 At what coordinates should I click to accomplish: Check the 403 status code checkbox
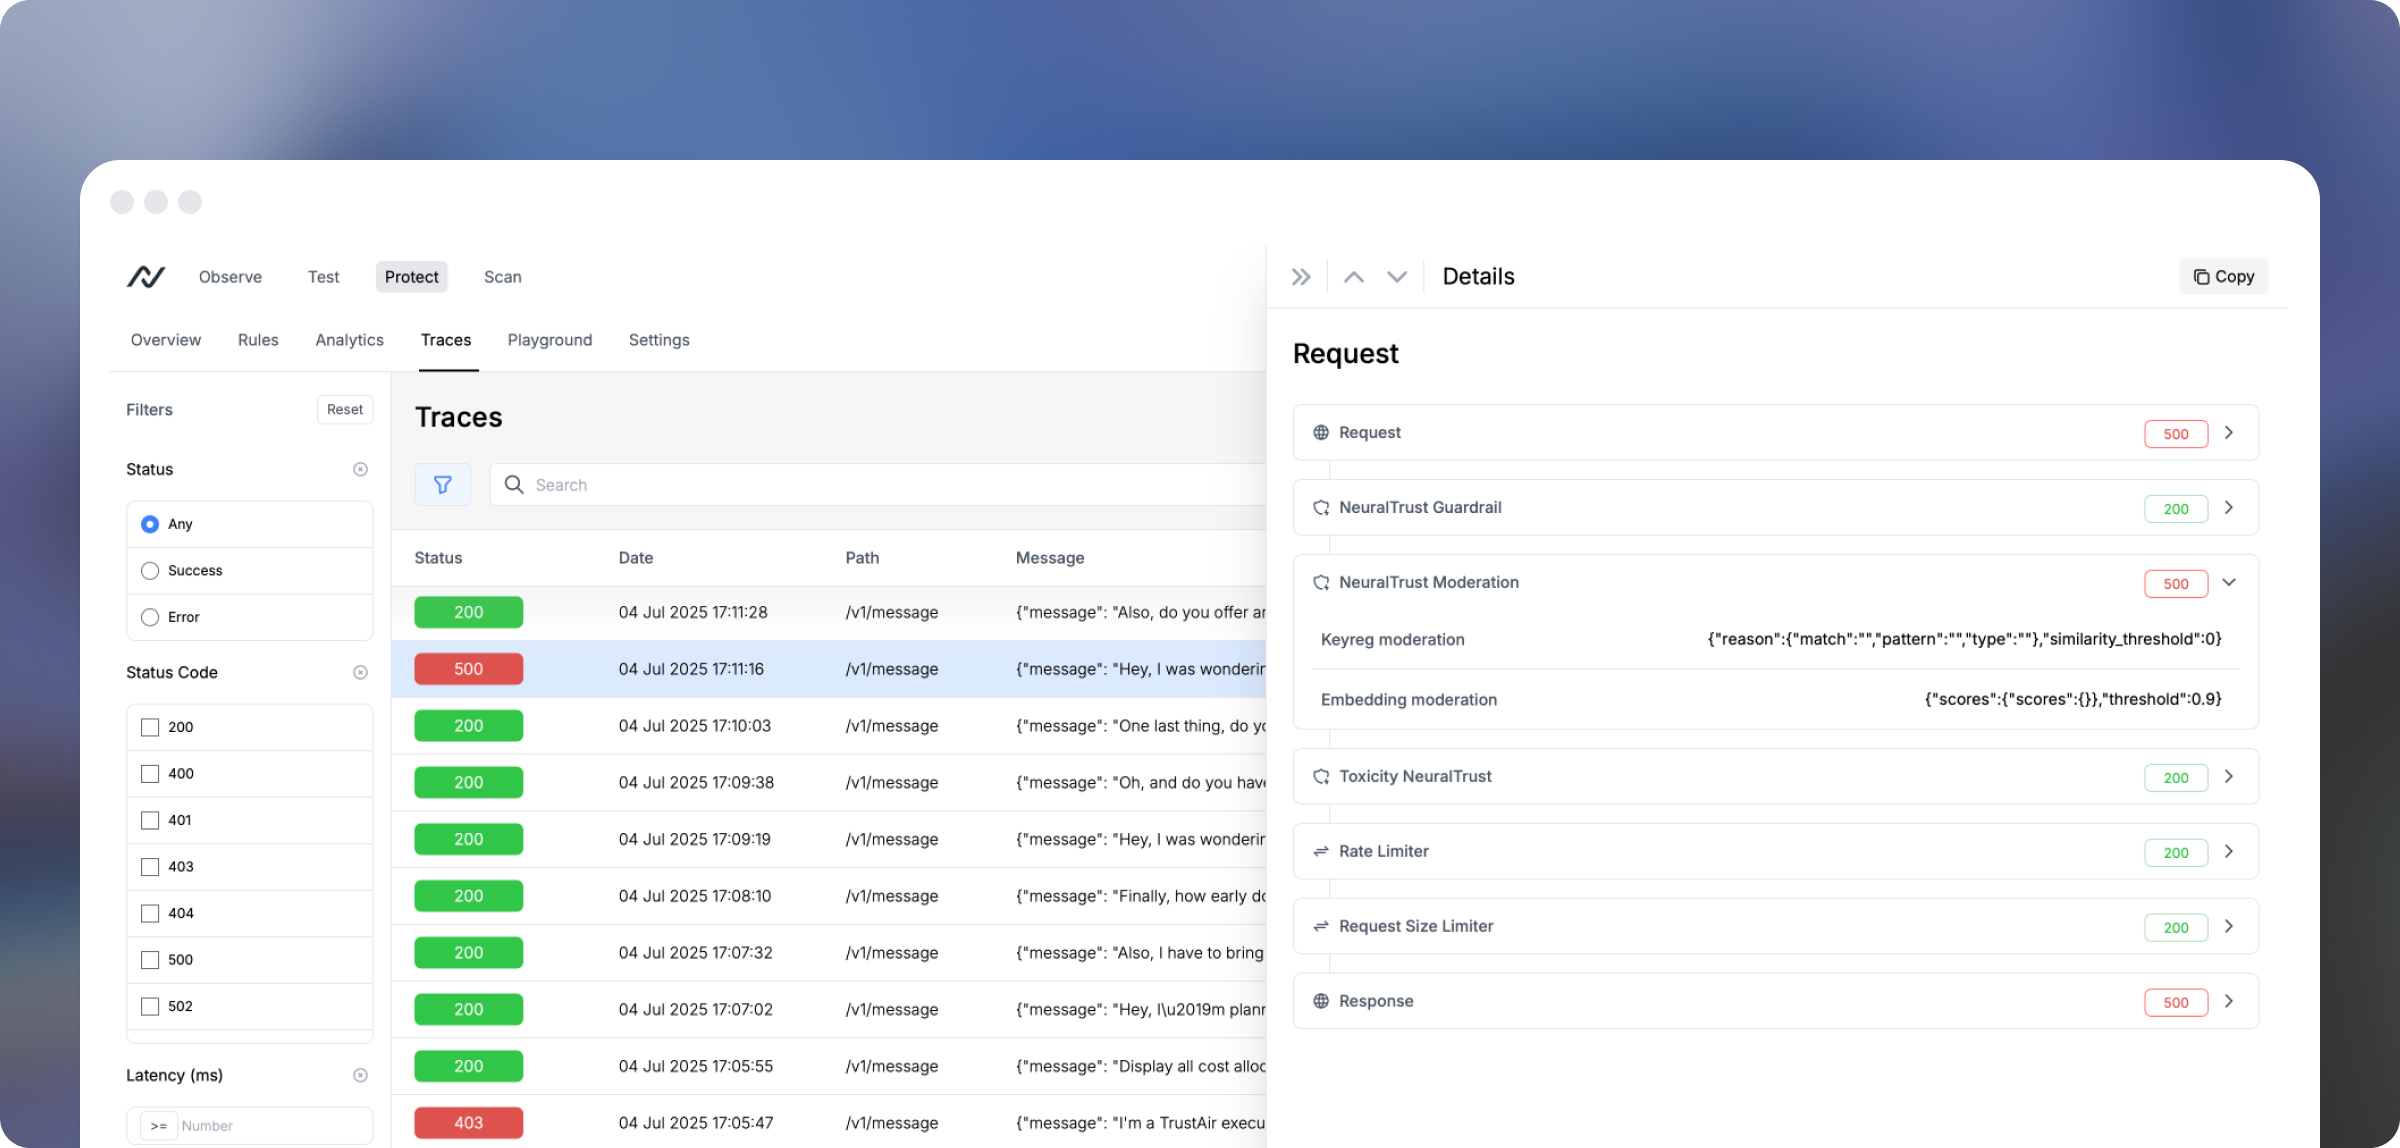pyautogui.click(x=150, y=867)
